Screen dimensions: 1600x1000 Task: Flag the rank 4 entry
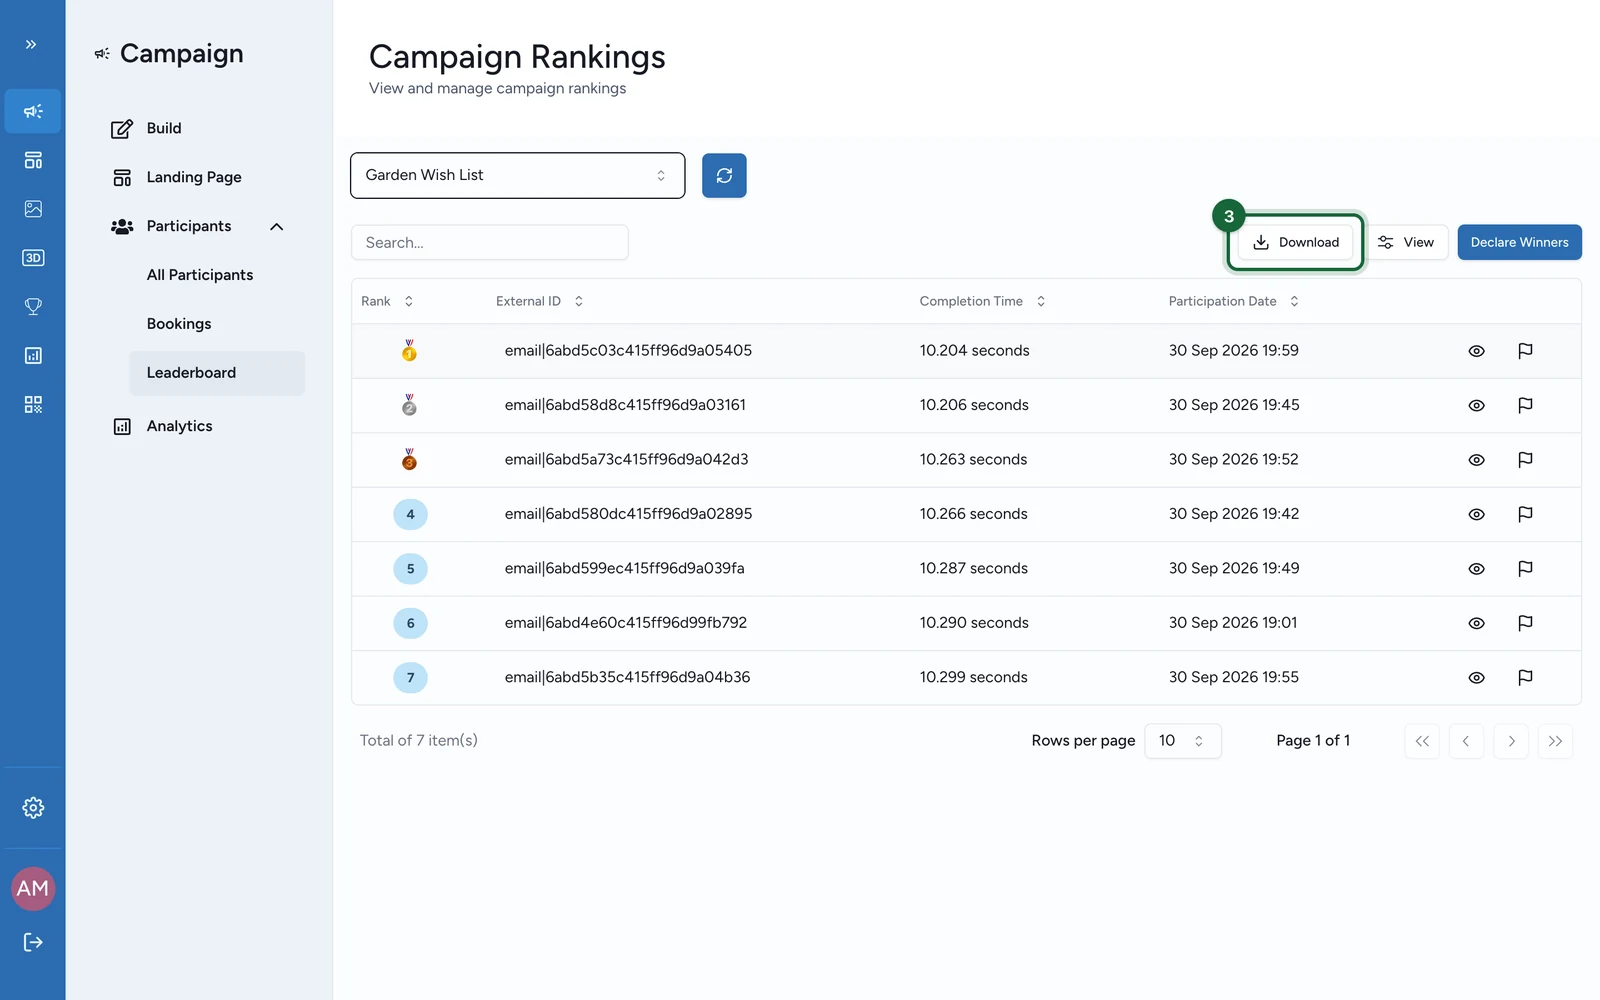point(1525,514)
